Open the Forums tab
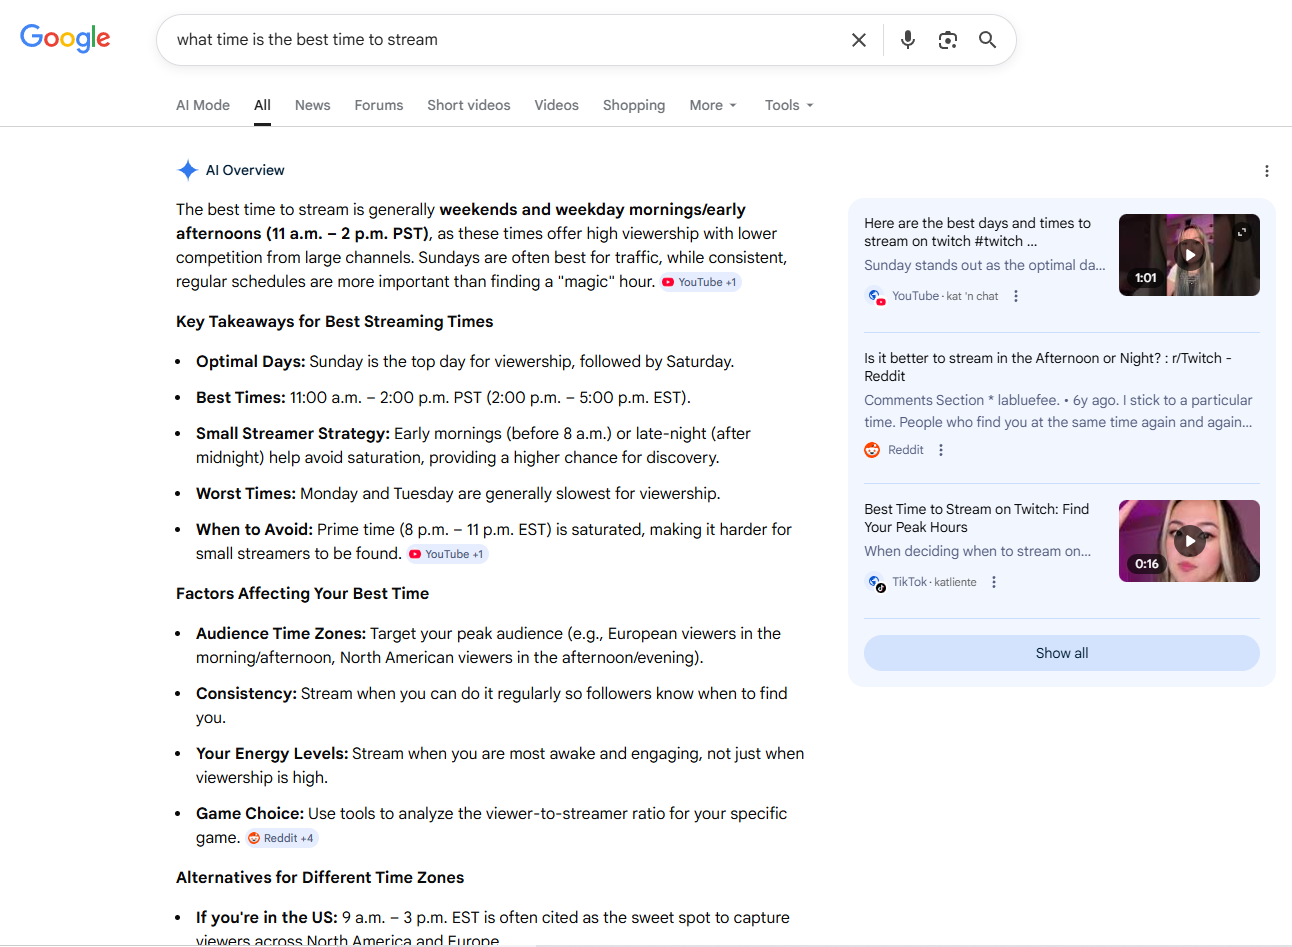The image size is (1292, 947). click(x=379, y=105)
